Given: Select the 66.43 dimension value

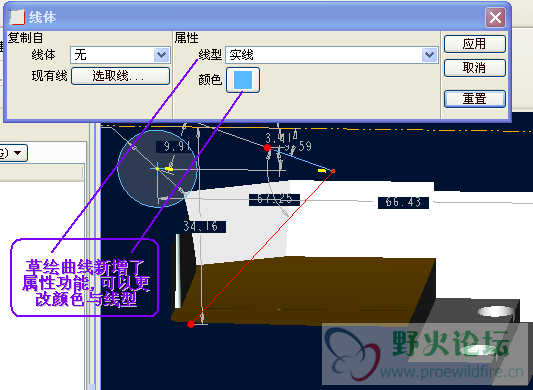Looking at the screenshot, I should (403, 203).
